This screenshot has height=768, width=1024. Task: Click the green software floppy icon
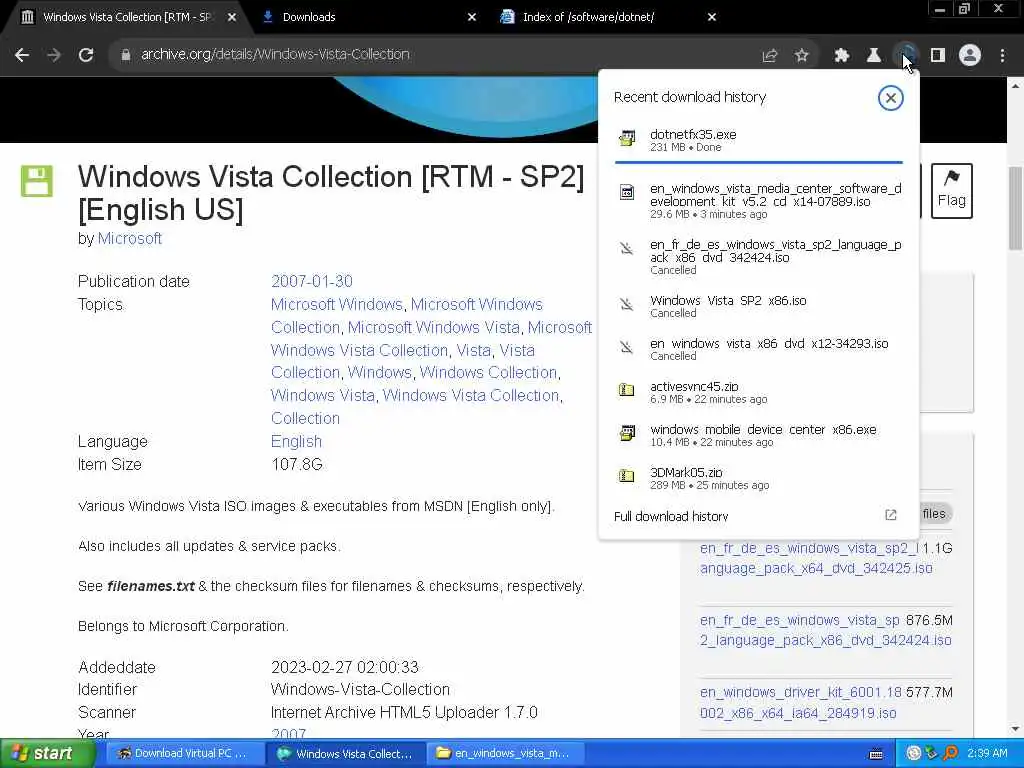[x=37, y=181]
